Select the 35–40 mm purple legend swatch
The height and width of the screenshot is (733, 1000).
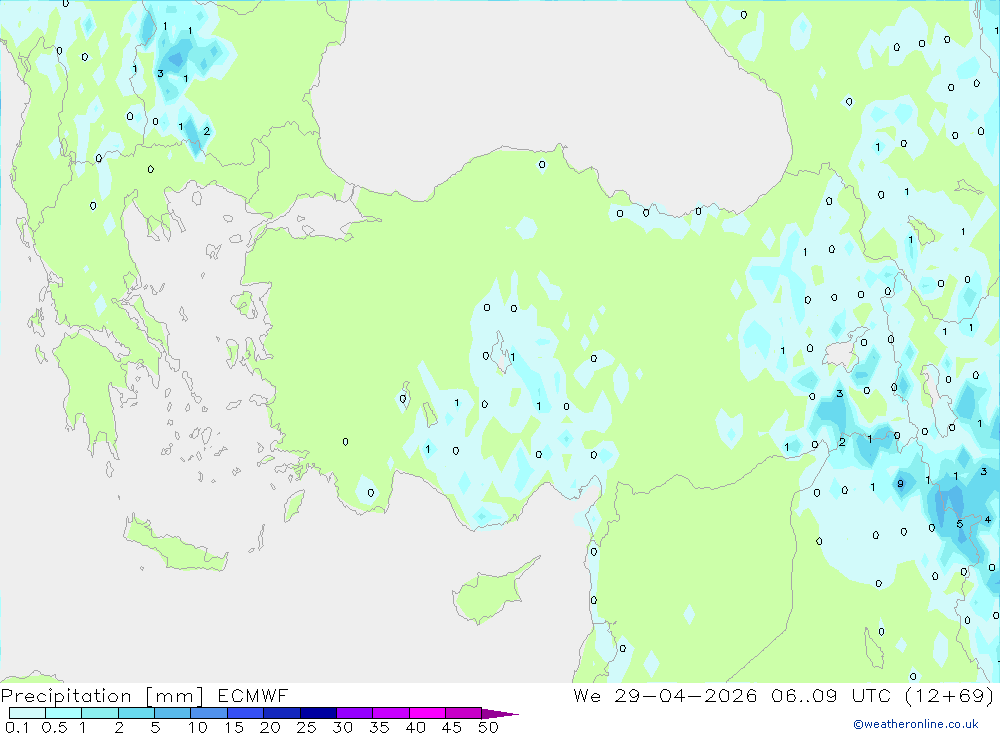coord(390,713)
